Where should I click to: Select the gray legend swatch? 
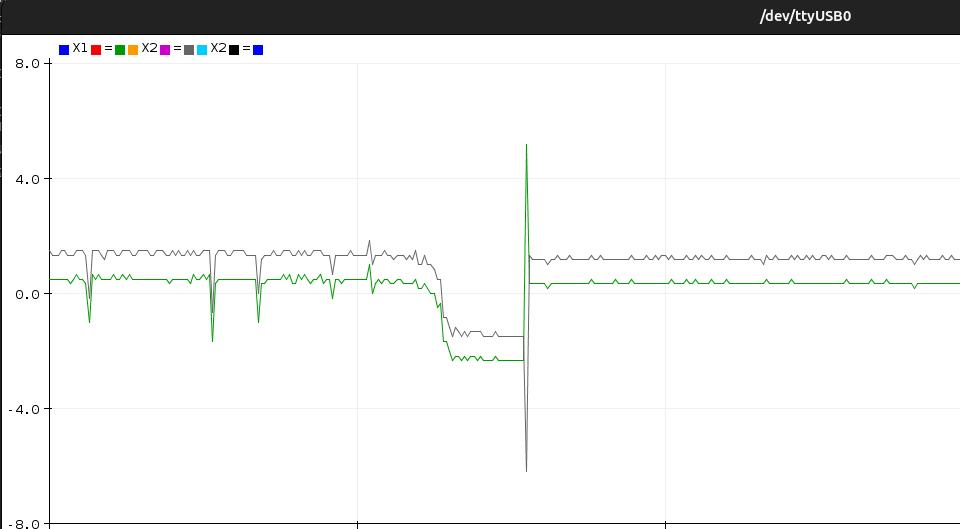click(189, 50)
